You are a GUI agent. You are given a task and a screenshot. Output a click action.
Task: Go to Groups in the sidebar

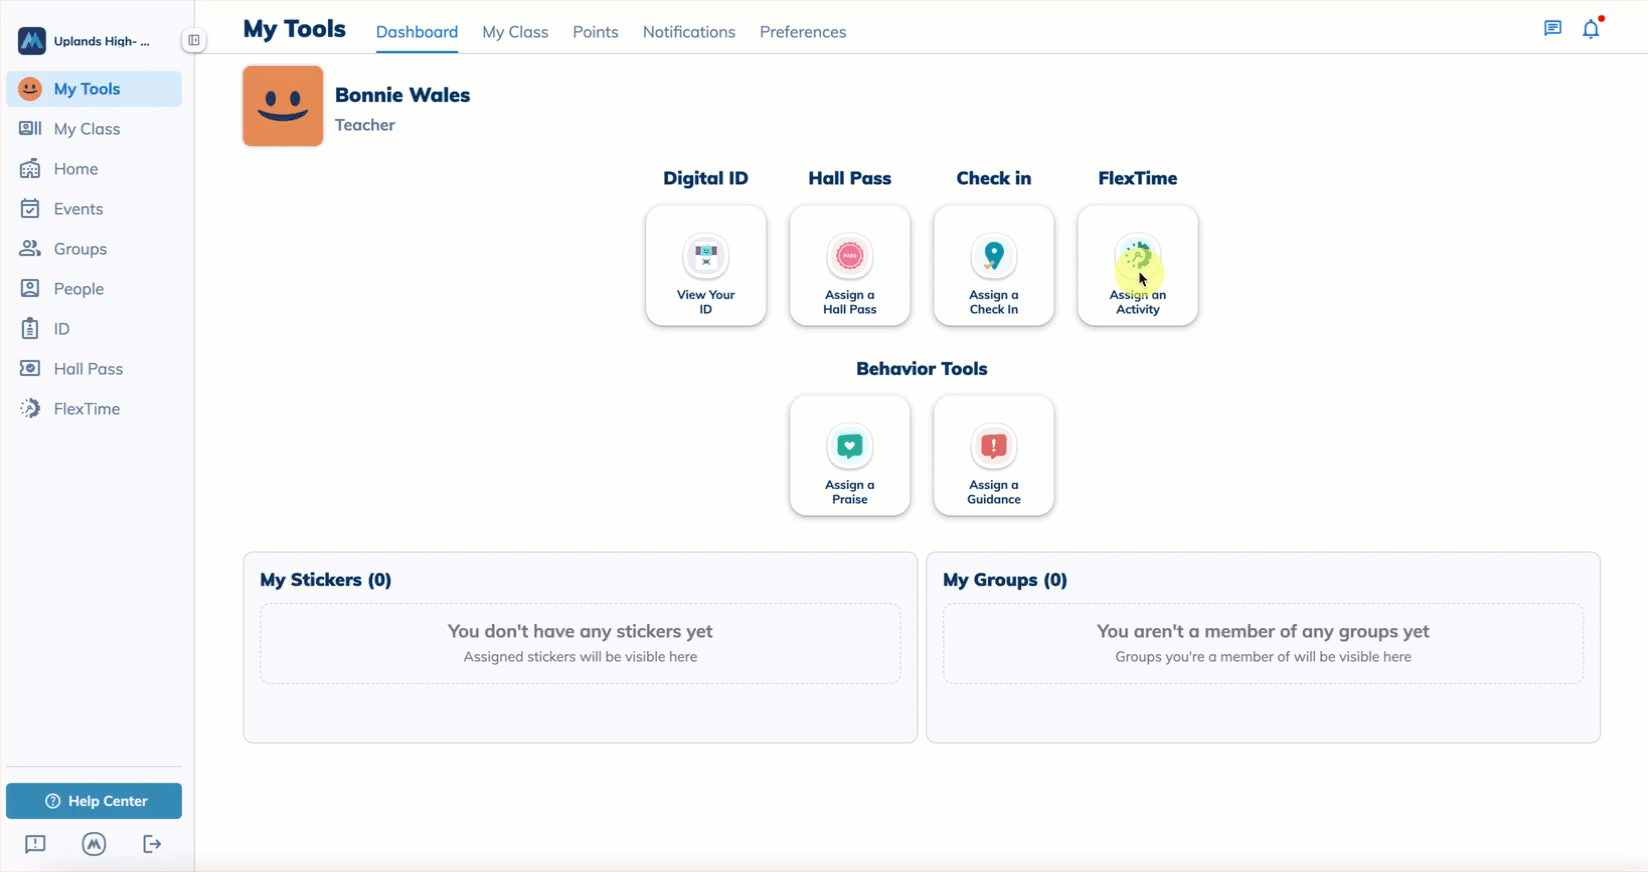point(80,249)
